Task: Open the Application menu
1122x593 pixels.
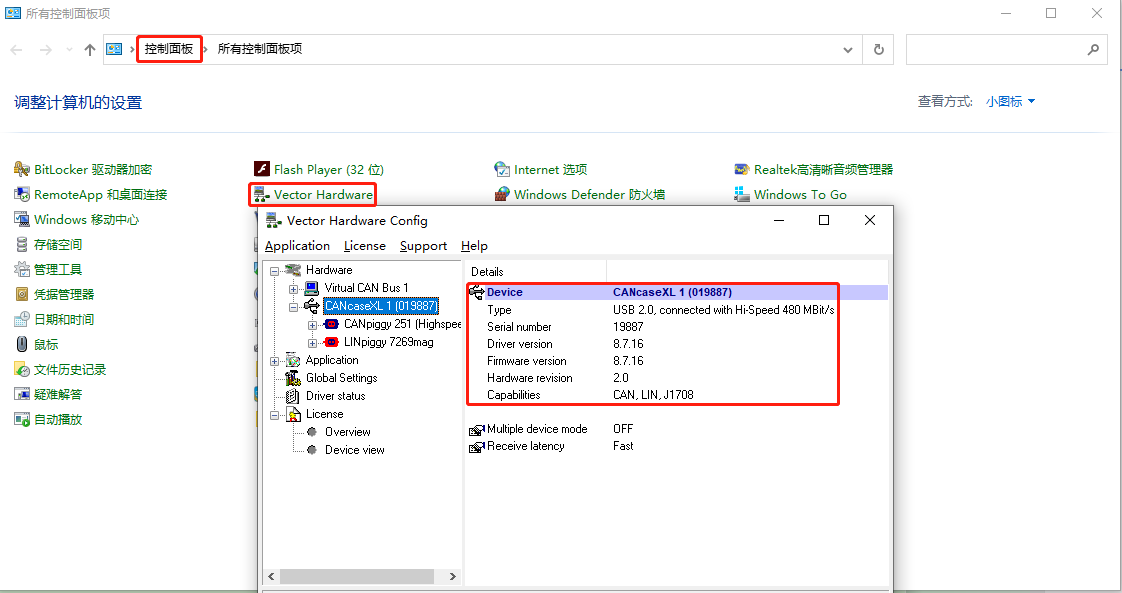Action: point(297,246)
